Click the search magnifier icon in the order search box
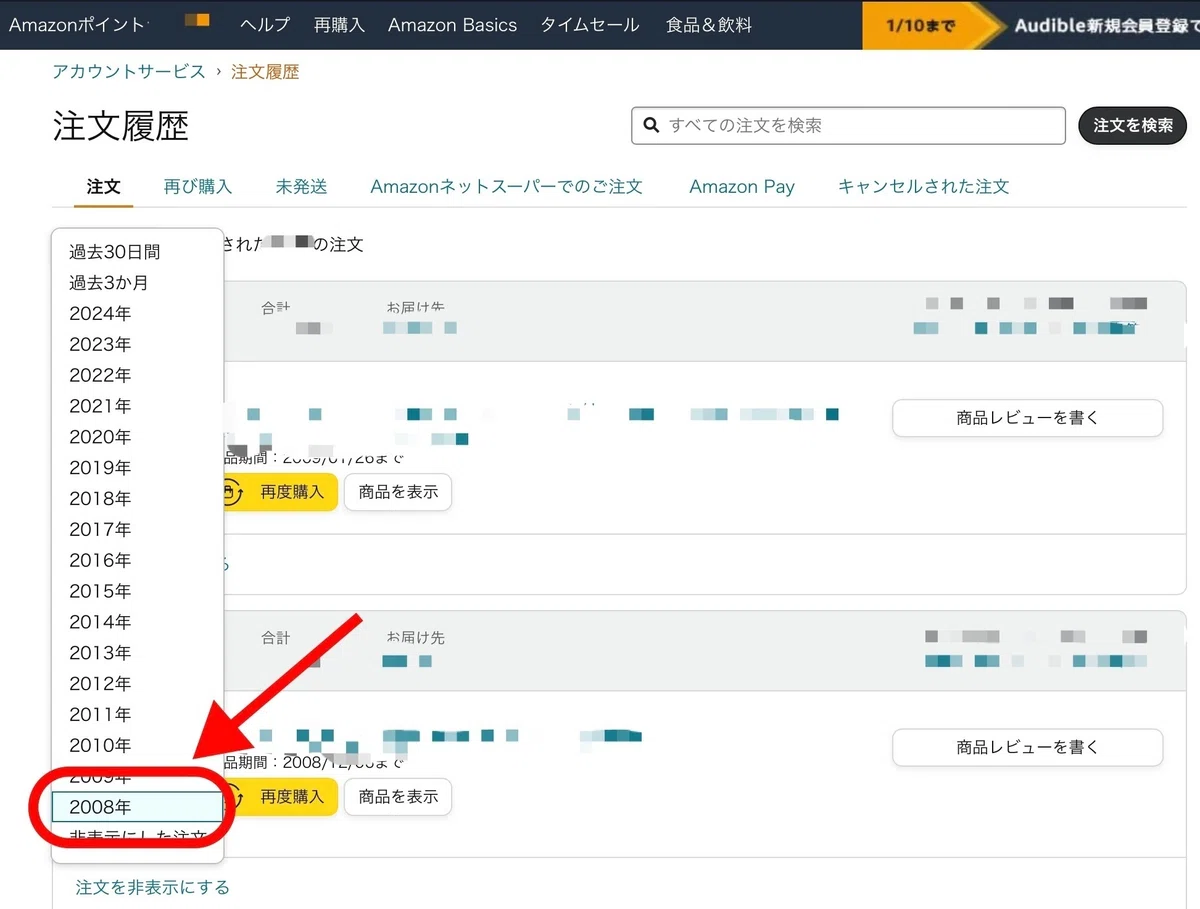1200x909 pixels. pyautogui.click(x=651, y=126)
